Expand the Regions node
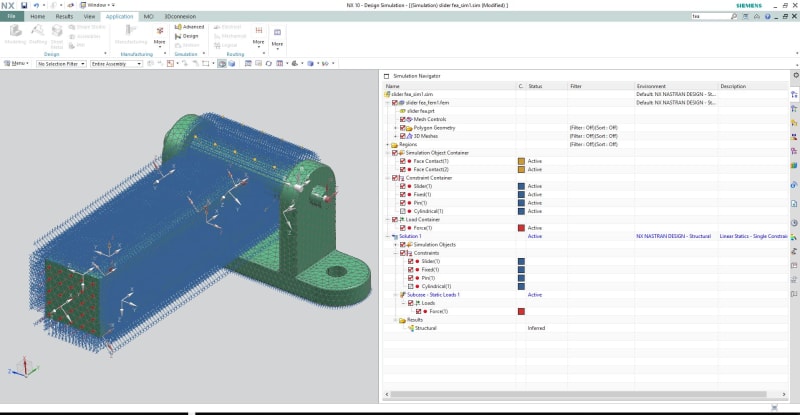Image resolution: width=800 pixels, height=415 pixels. pyautogui.click(x=387, y=144)
